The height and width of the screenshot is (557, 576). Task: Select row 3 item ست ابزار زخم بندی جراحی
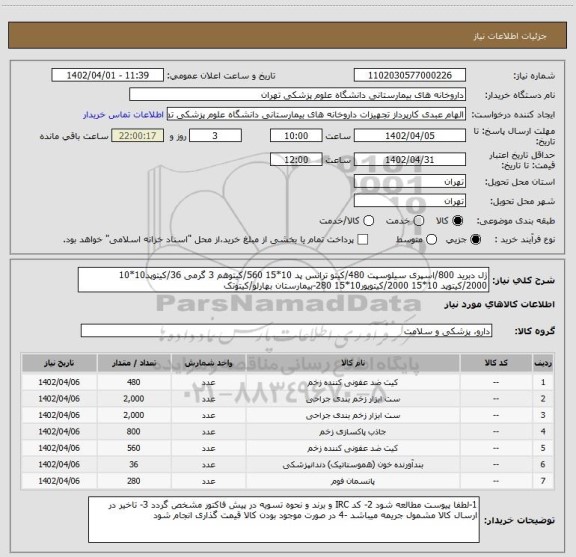[x=353, y=416]
